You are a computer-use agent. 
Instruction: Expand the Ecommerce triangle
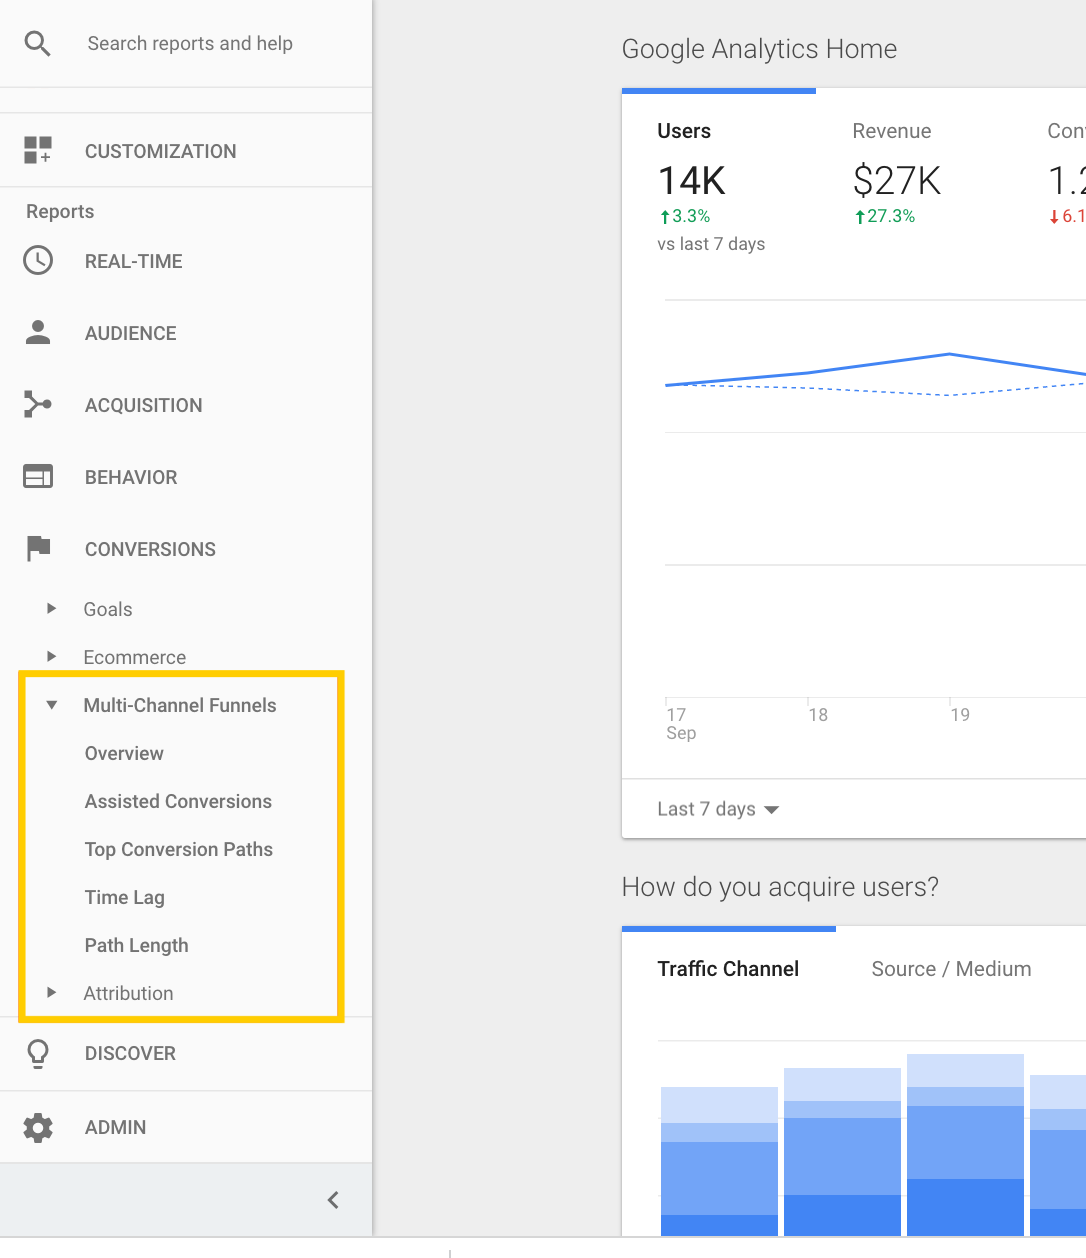[52, 656]
